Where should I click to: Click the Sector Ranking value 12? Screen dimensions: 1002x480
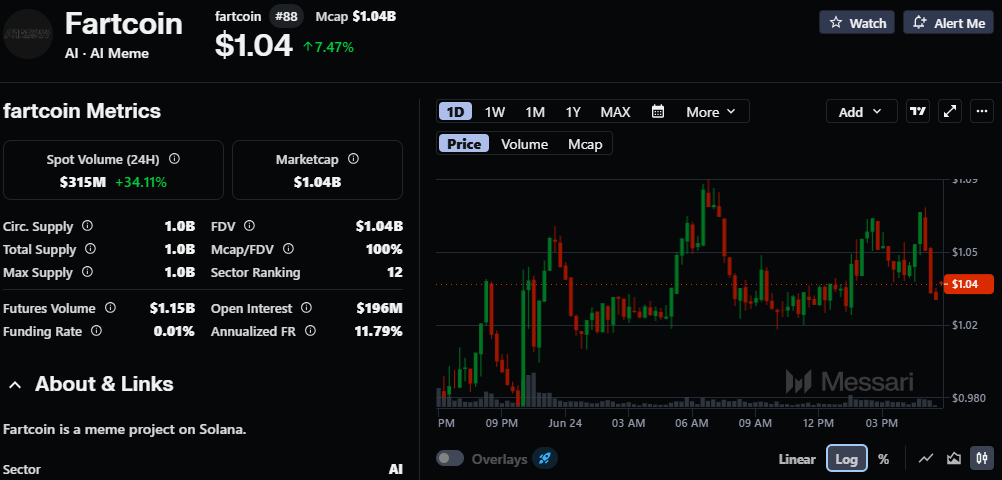click(395, 272)
